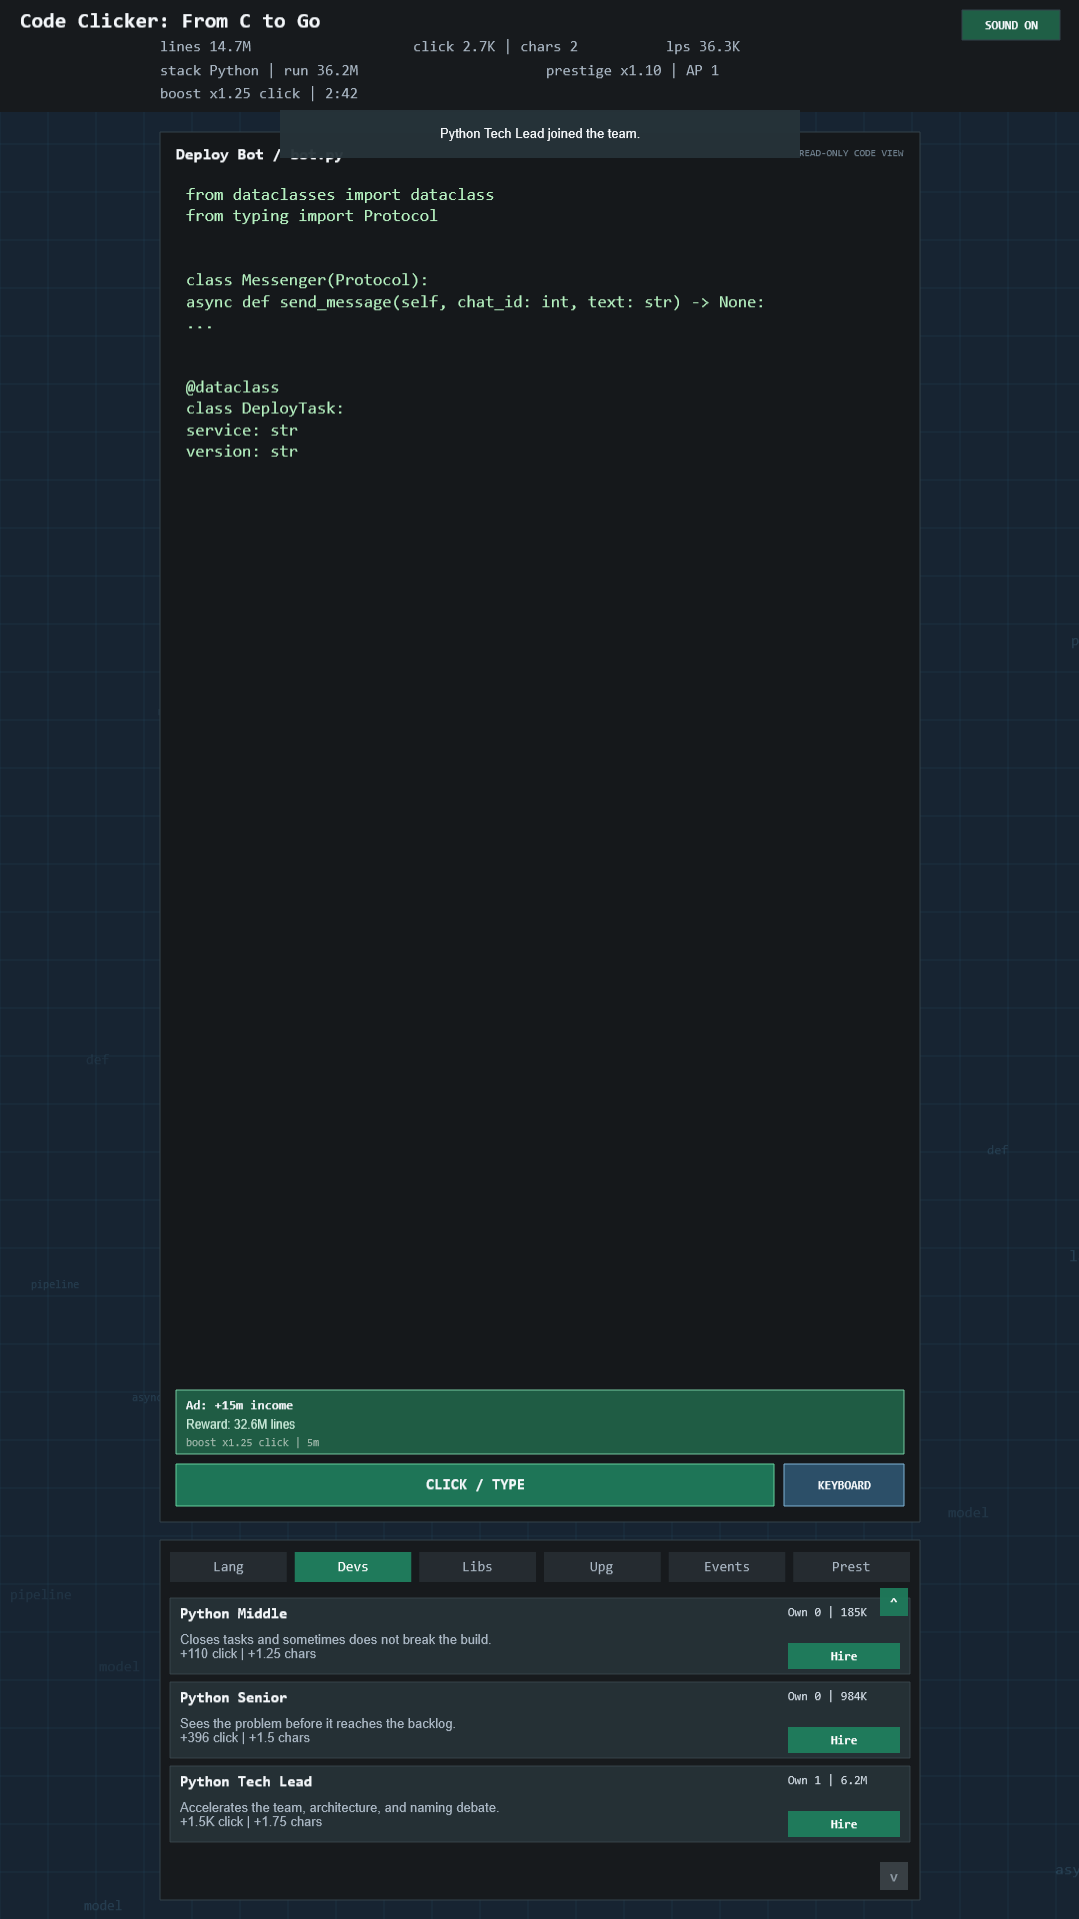Screen dimensions: 1079x1919
Task: Click the '+396 click | +1.5 chars' stat
Action: pyautogui.click(x=245, y=1738)
